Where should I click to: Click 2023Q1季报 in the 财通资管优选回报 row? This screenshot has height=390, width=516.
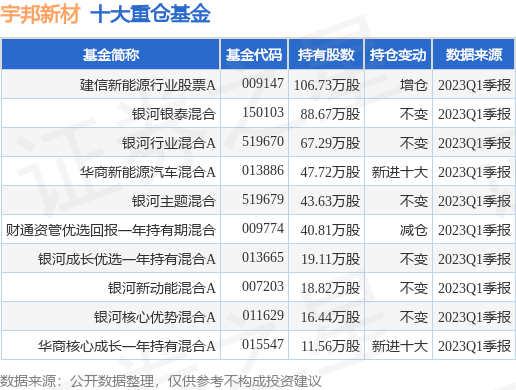click(x=474, y=230)
